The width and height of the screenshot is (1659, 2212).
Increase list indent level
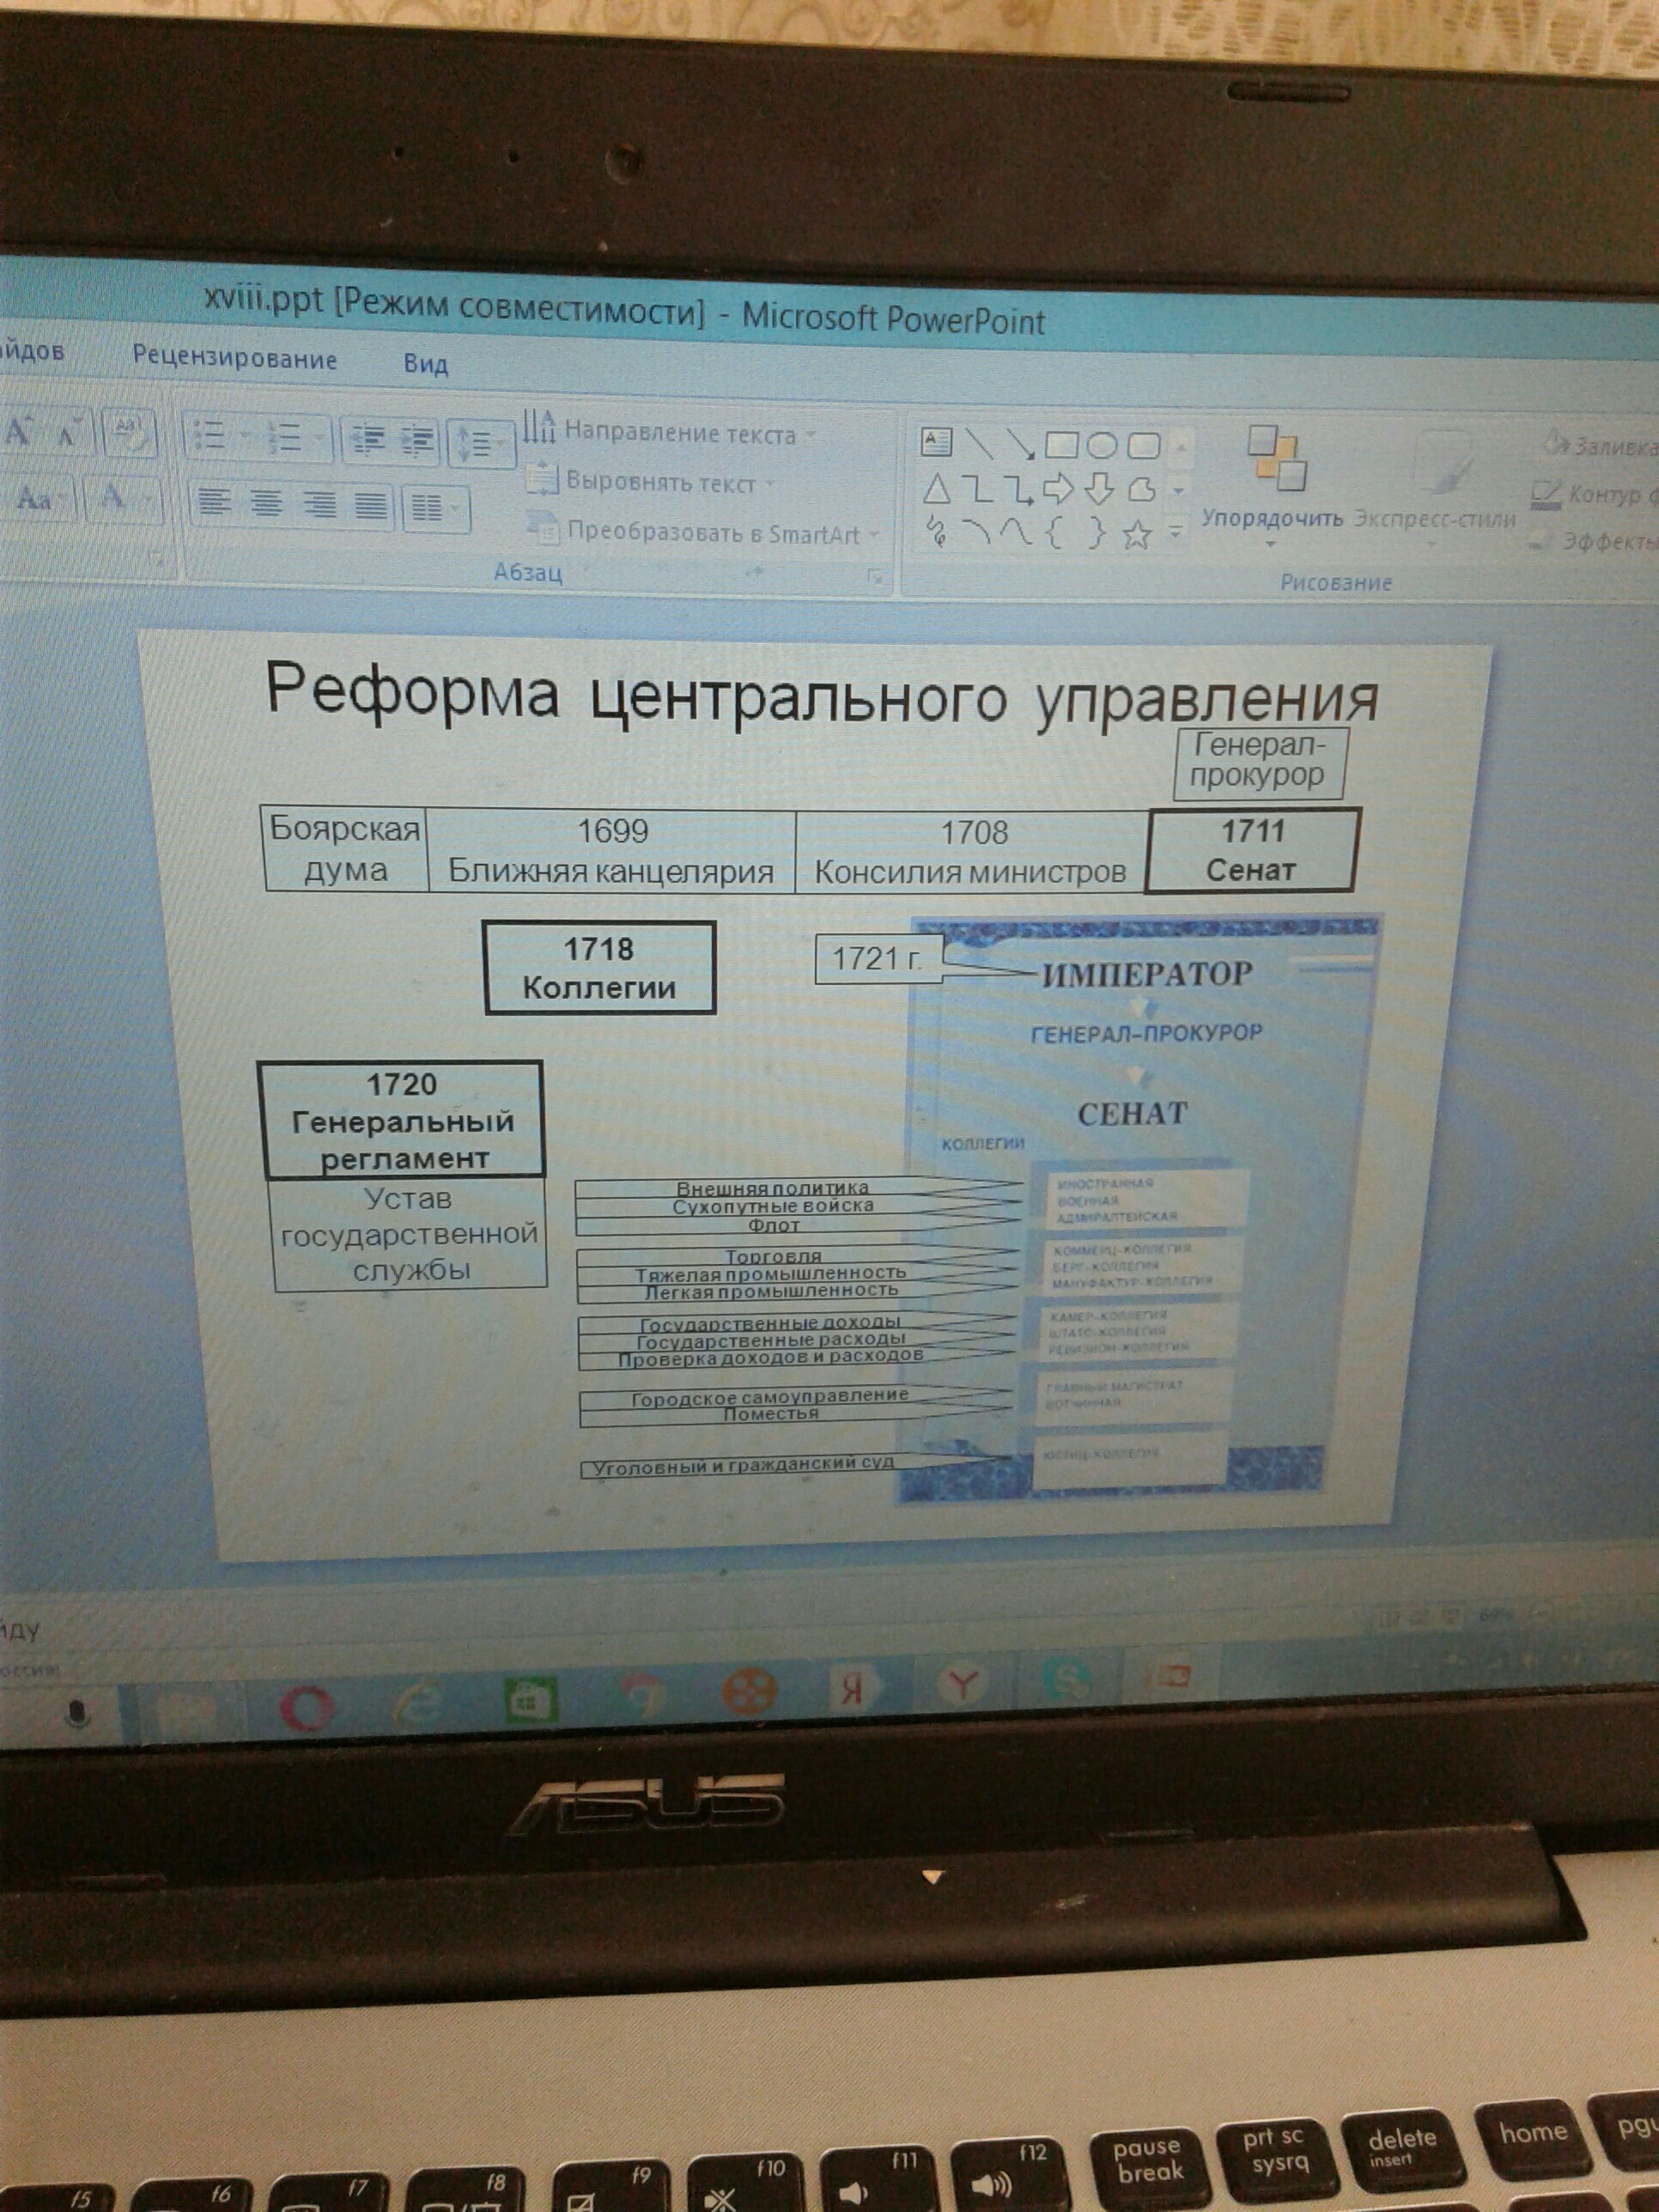tap(417, 439)
